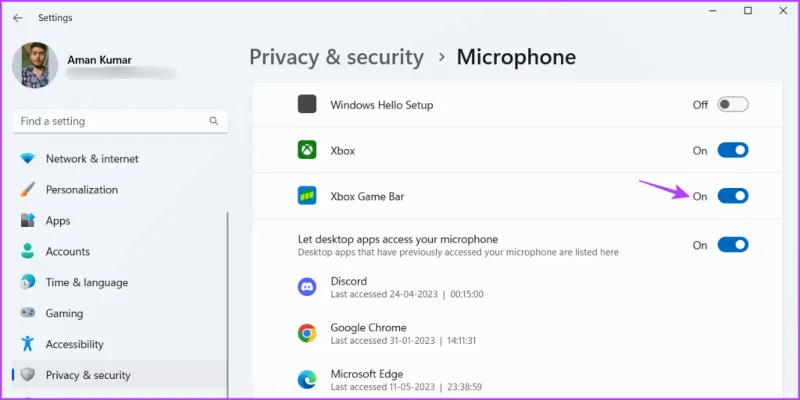Click the Microsoft Edge last accessed text
800x400 pixels.
[406, 387]
